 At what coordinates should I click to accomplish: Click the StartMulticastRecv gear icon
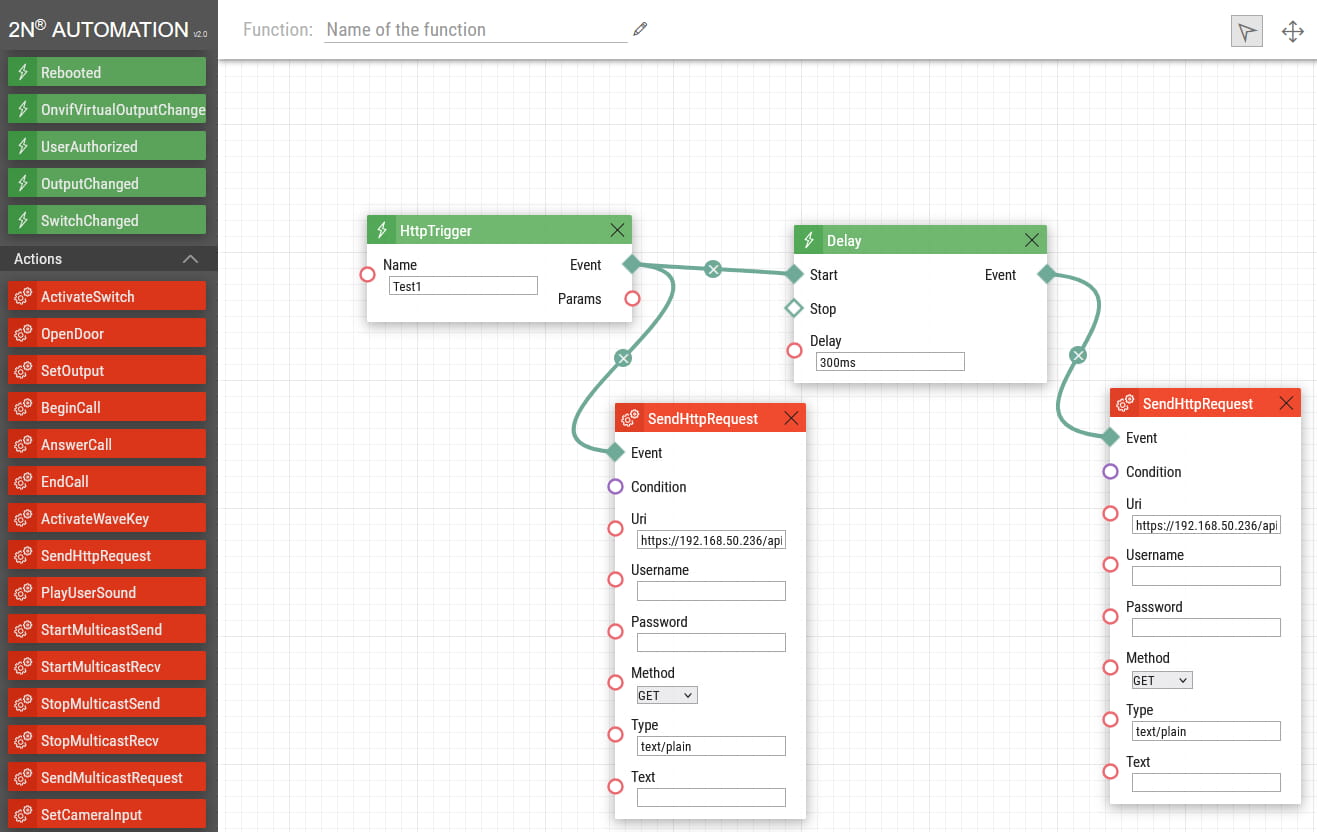(x=23, y=666)
